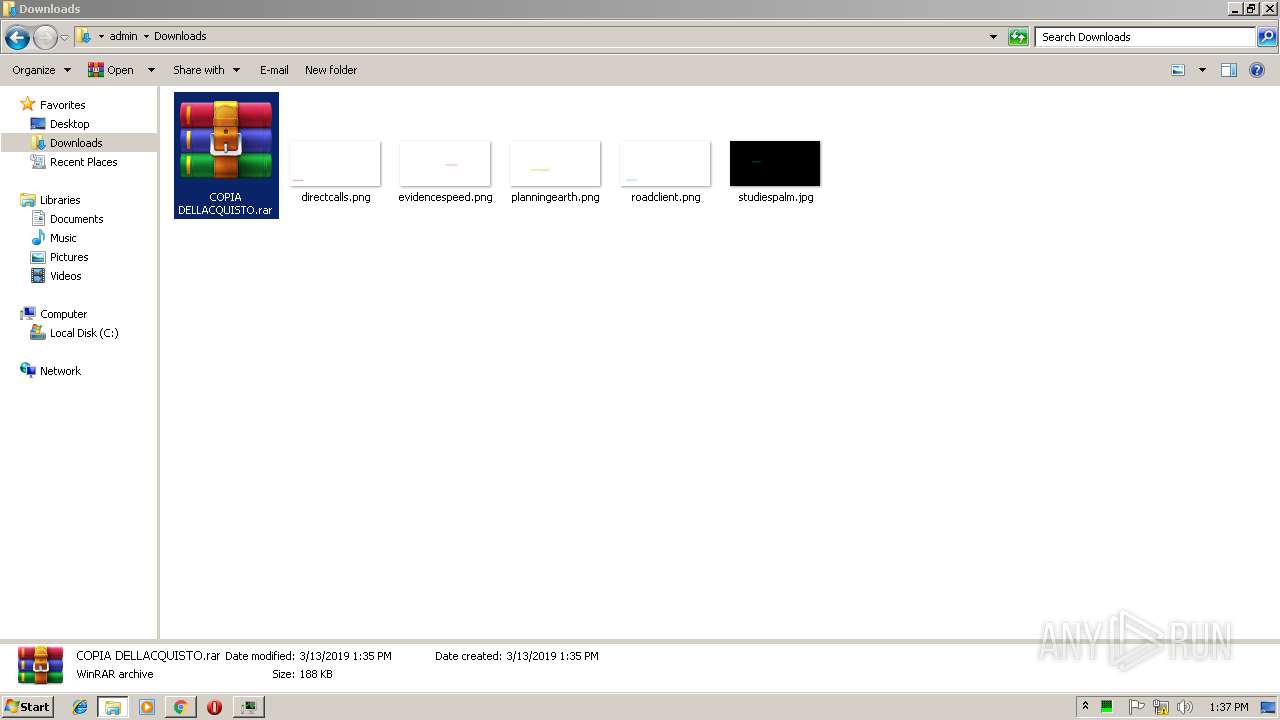Open Local Disk (C:)

(x=84, y=333)
